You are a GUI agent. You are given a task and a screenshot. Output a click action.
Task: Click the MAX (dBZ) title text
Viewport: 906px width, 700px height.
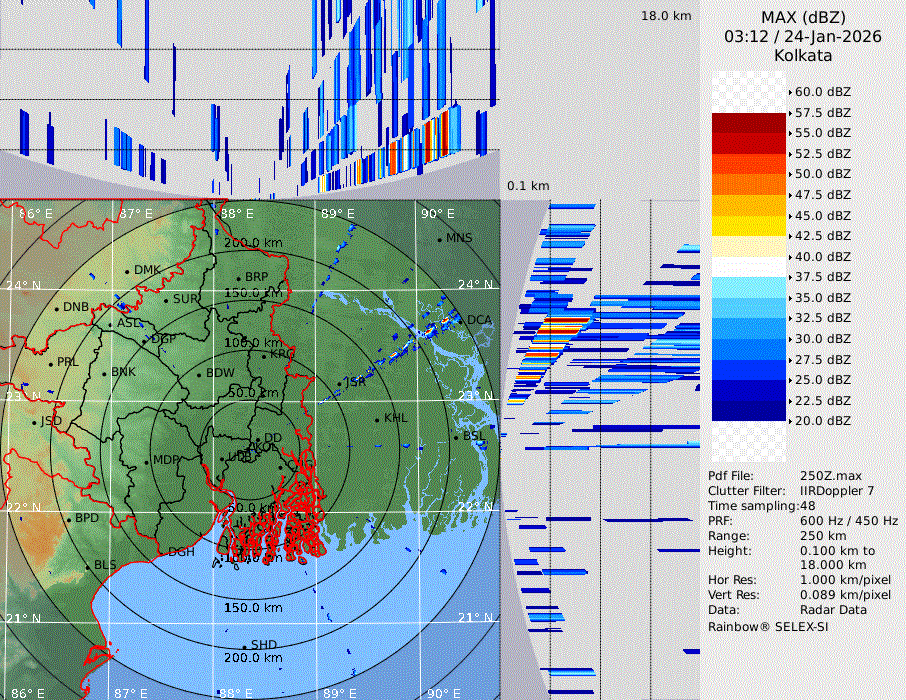[803, 17]
